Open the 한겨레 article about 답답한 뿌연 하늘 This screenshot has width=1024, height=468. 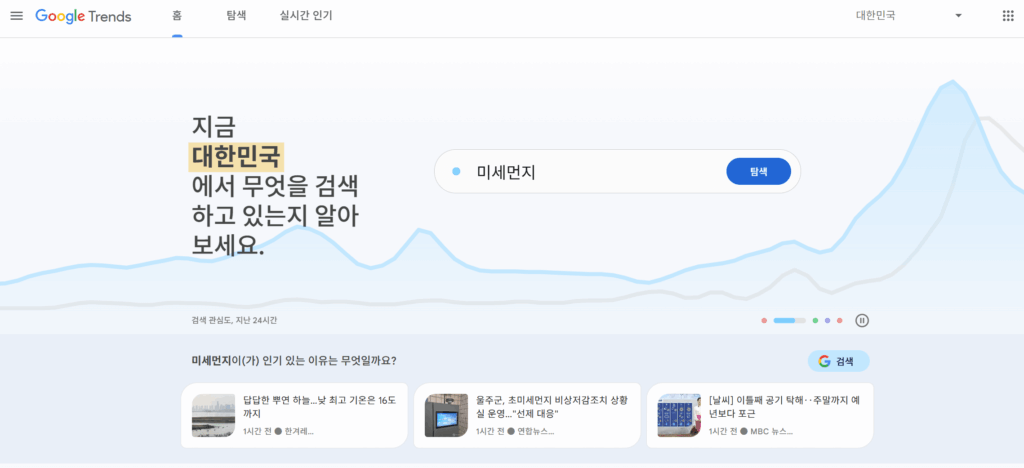[x=320, y=414]
